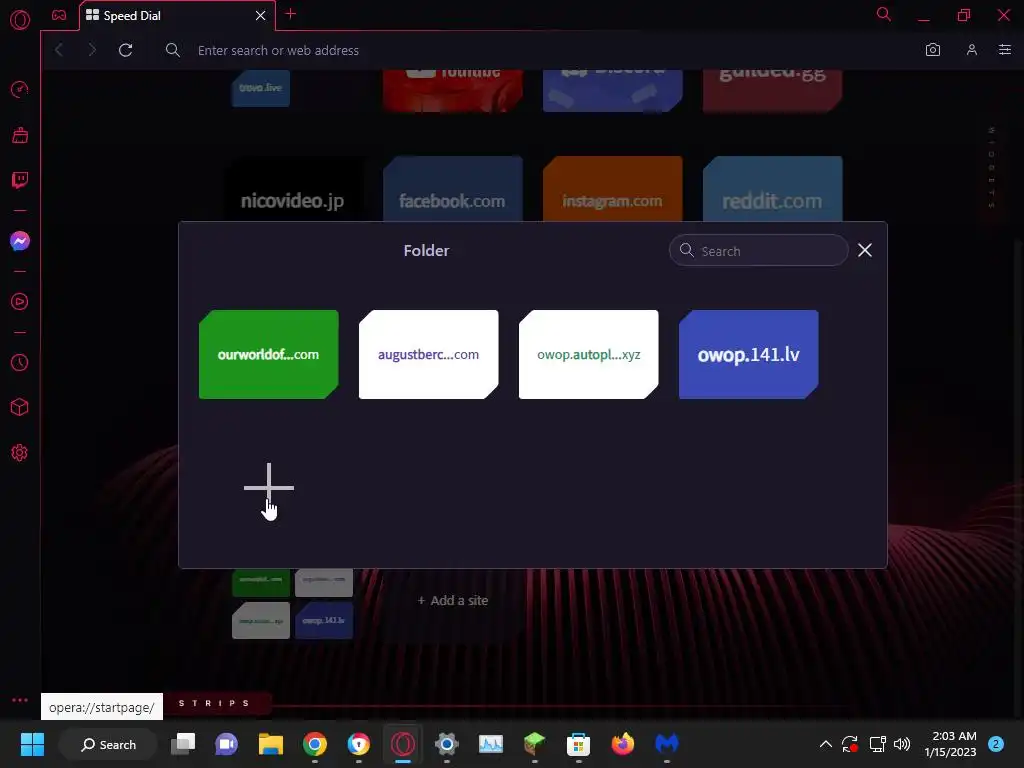Open augustberc...com tile in folder

tap(428, 354)
